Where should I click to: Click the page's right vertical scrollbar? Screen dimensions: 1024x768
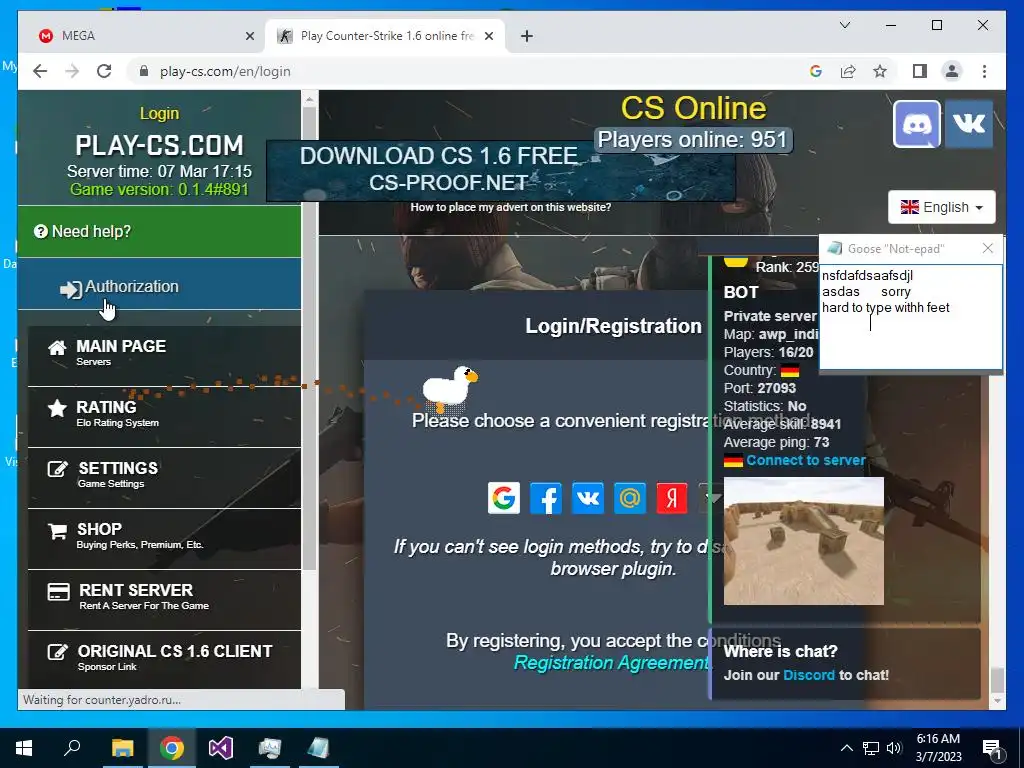click(997, 679)
